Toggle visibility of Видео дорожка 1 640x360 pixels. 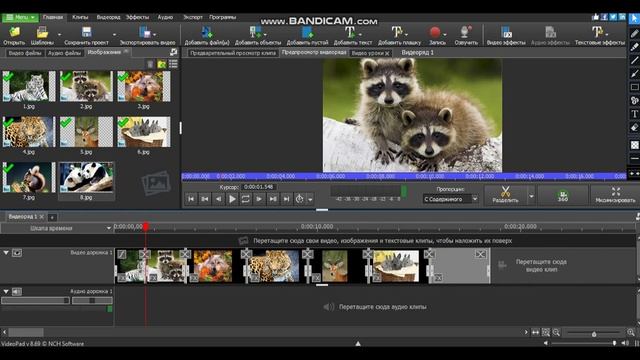point(17,253)
